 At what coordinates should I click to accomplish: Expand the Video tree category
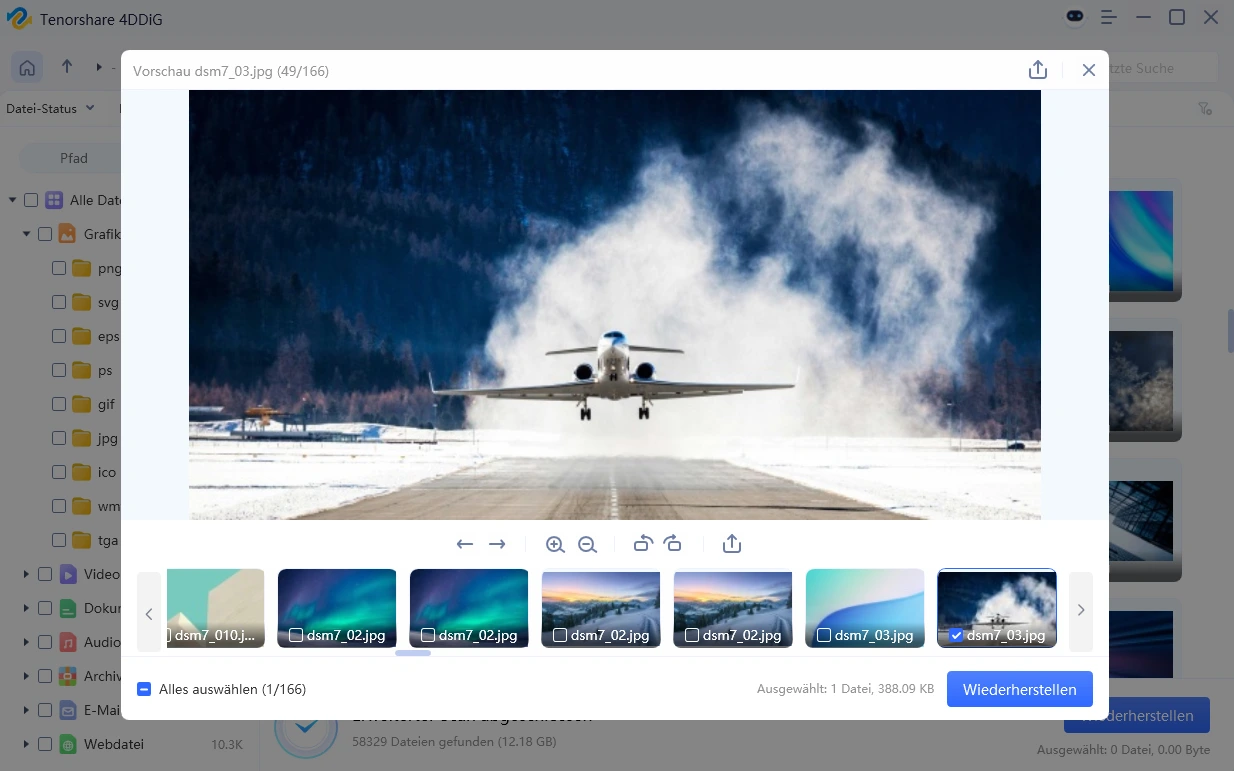click(x=26, y=574)
